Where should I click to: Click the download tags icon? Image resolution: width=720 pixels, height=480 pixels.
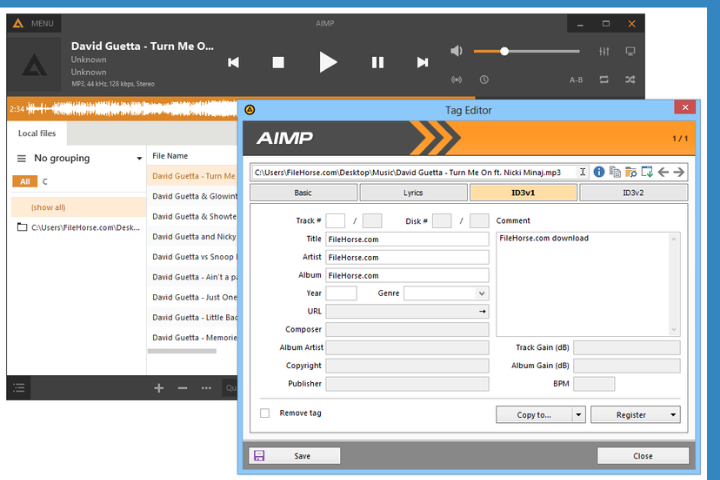[x=647, y=172]
